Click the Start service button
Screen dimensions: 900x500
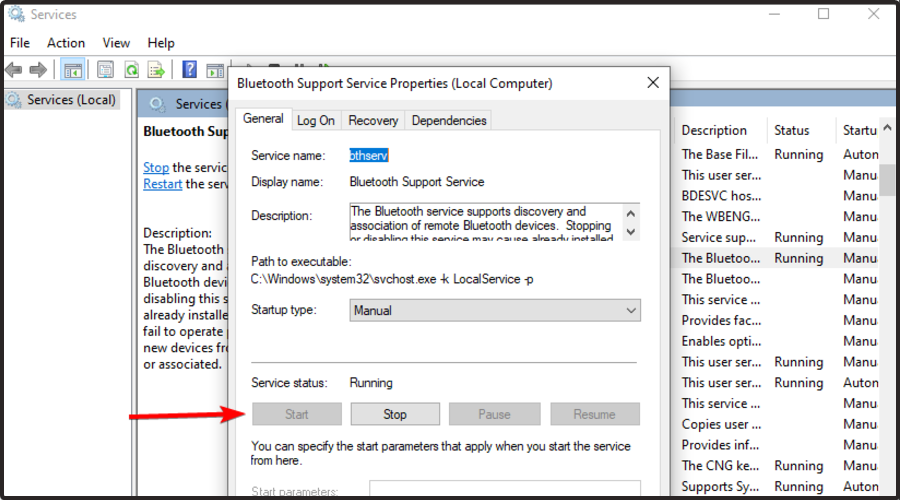pos(297,414)
